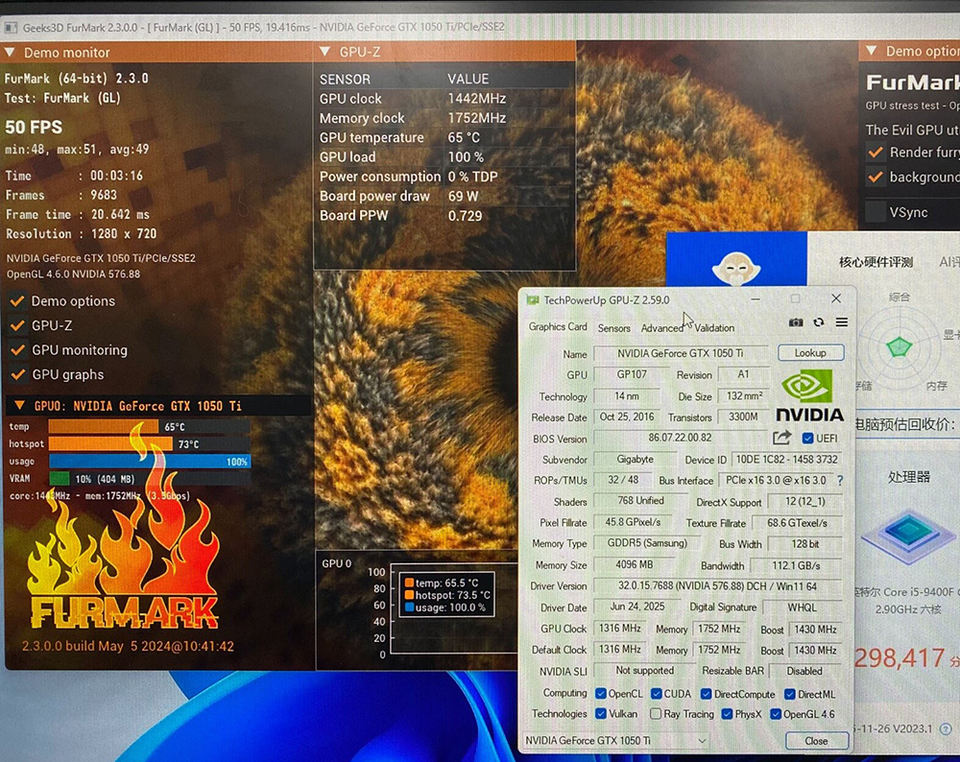Click the GPU temperature 65 °C row

point(445,137)
